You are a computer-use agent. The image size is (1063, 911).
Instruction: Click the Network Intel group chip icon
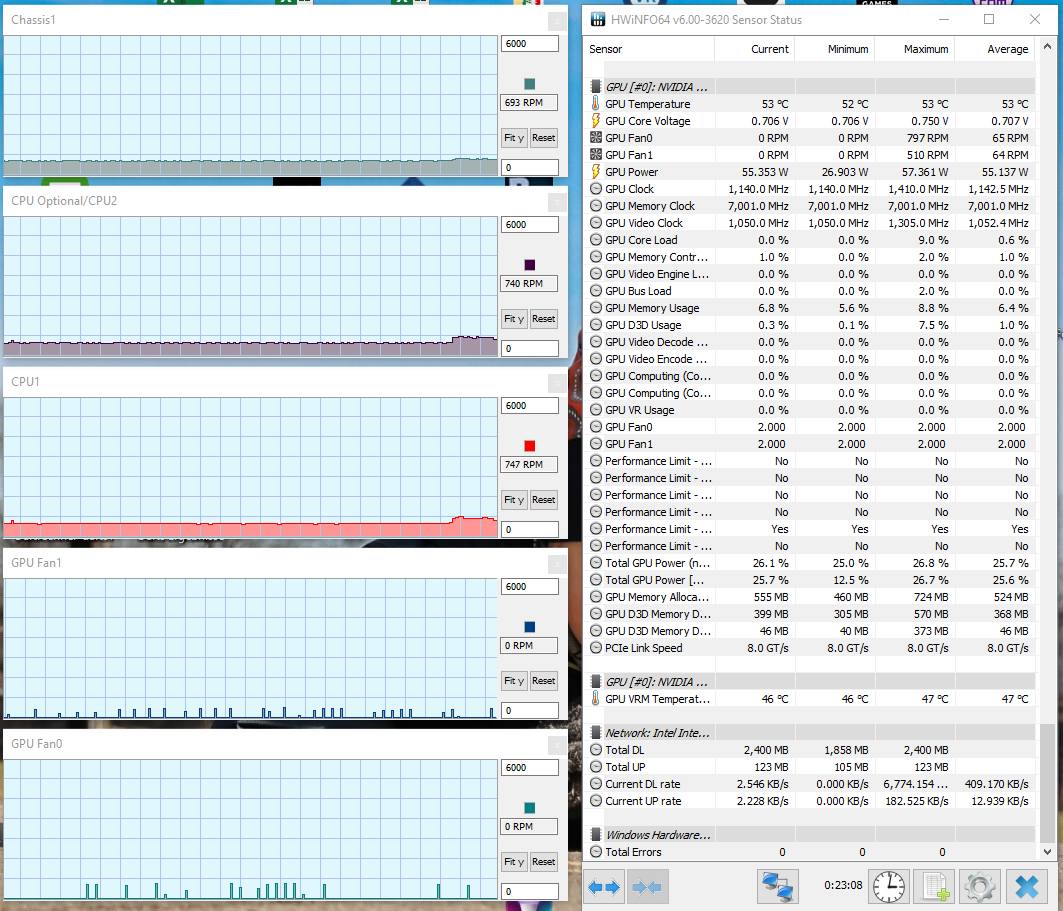pos(595,733)
